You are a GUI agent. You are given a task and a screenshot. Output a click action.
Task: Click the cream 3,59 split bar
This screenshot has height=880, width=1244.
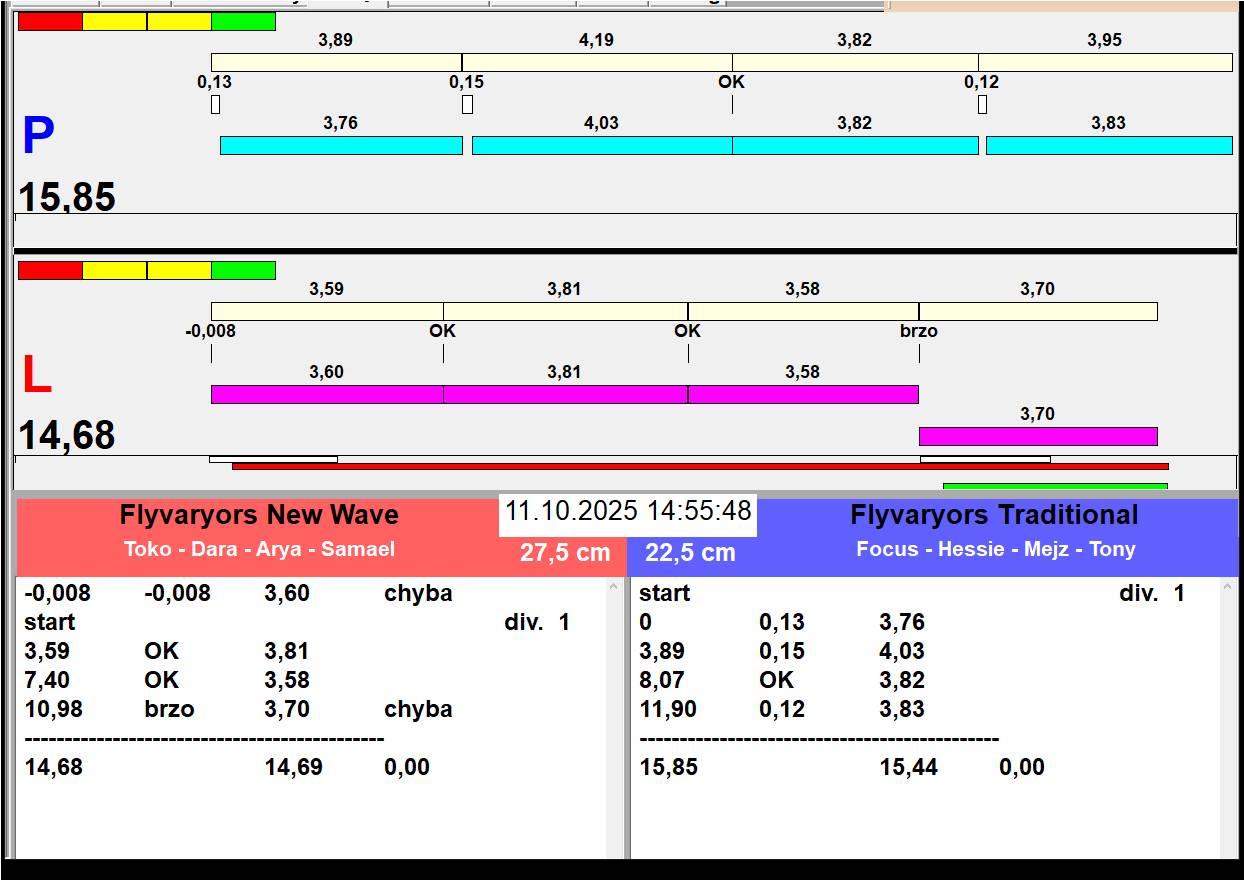[x=327, y=311]
